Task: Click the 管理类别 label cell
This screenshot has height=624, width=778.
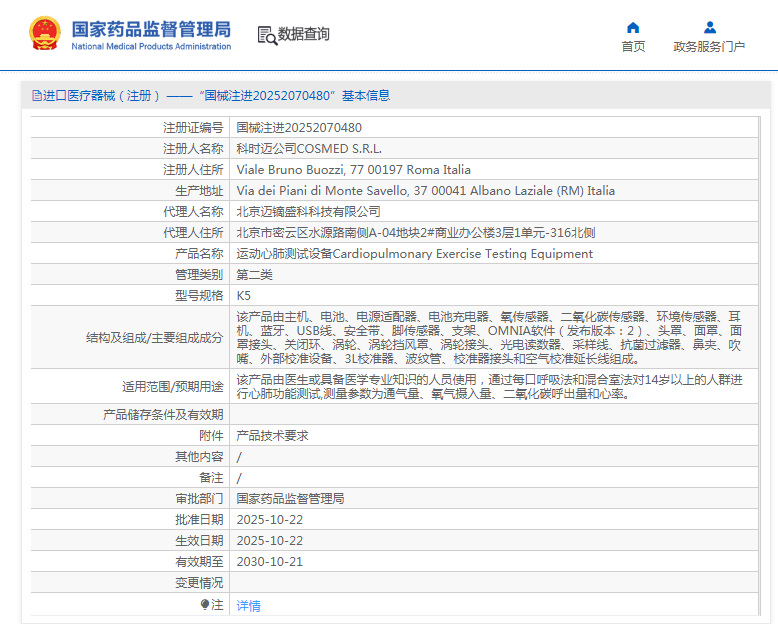Action: click(130, 275)
